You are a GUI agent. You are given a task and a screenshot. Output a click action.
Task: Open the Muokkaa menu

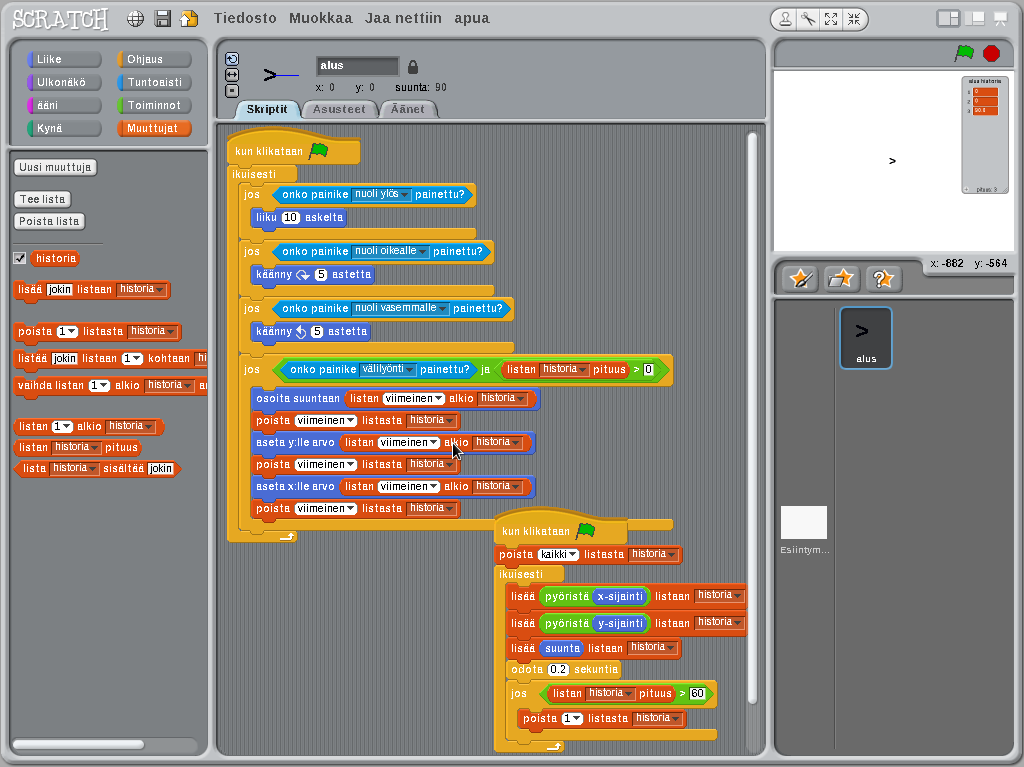321,18
